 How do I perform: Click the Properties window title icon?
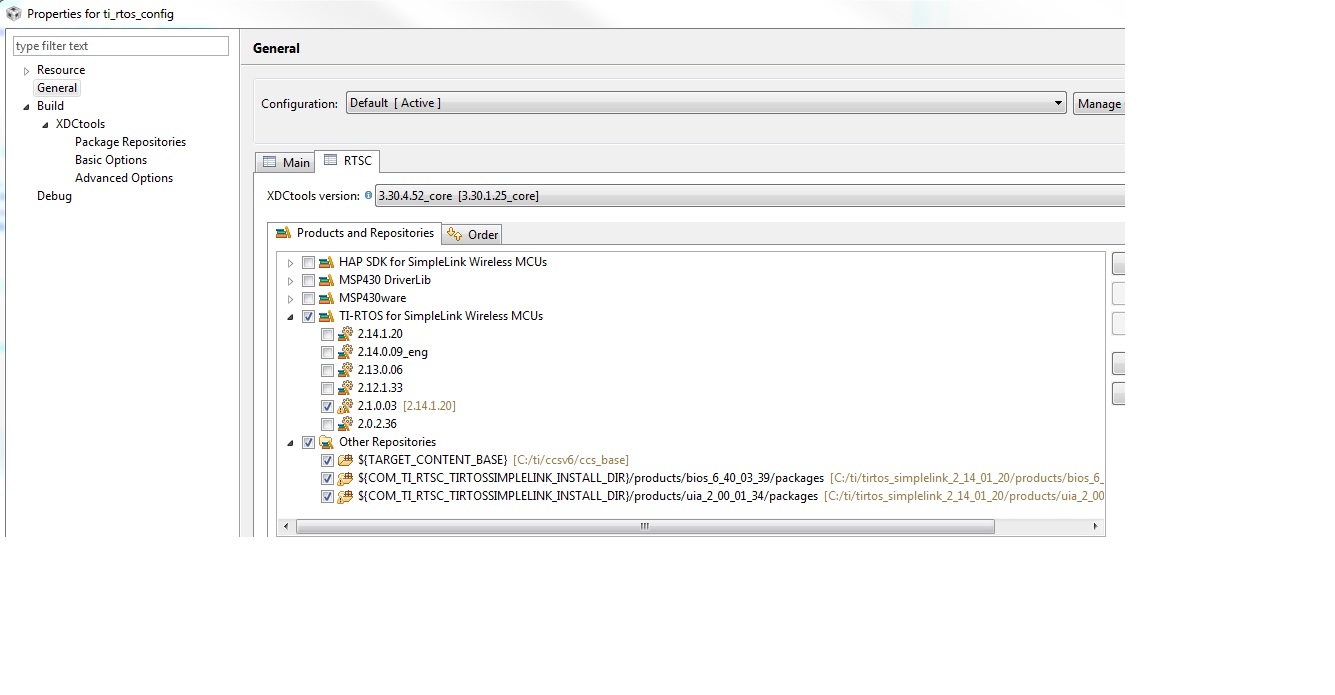tap(13, 13)
